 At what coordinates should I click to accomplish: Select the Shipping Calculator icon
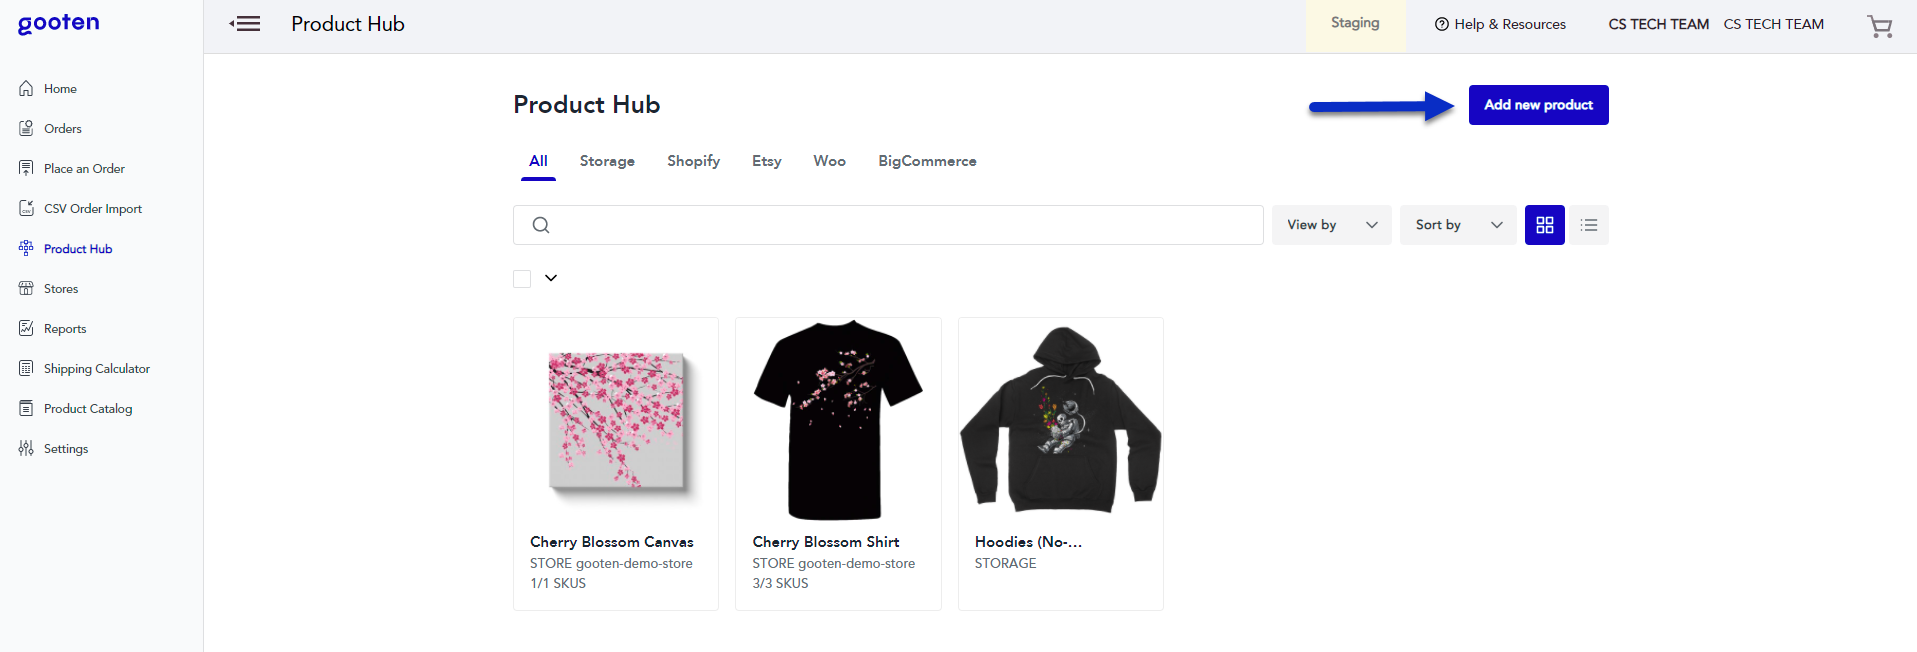(x=27, y=368)
